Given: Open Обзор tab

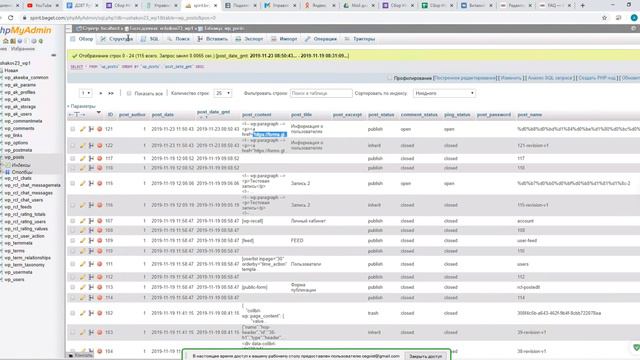Looking at the screenshot, I should click(x=82, y=39).
